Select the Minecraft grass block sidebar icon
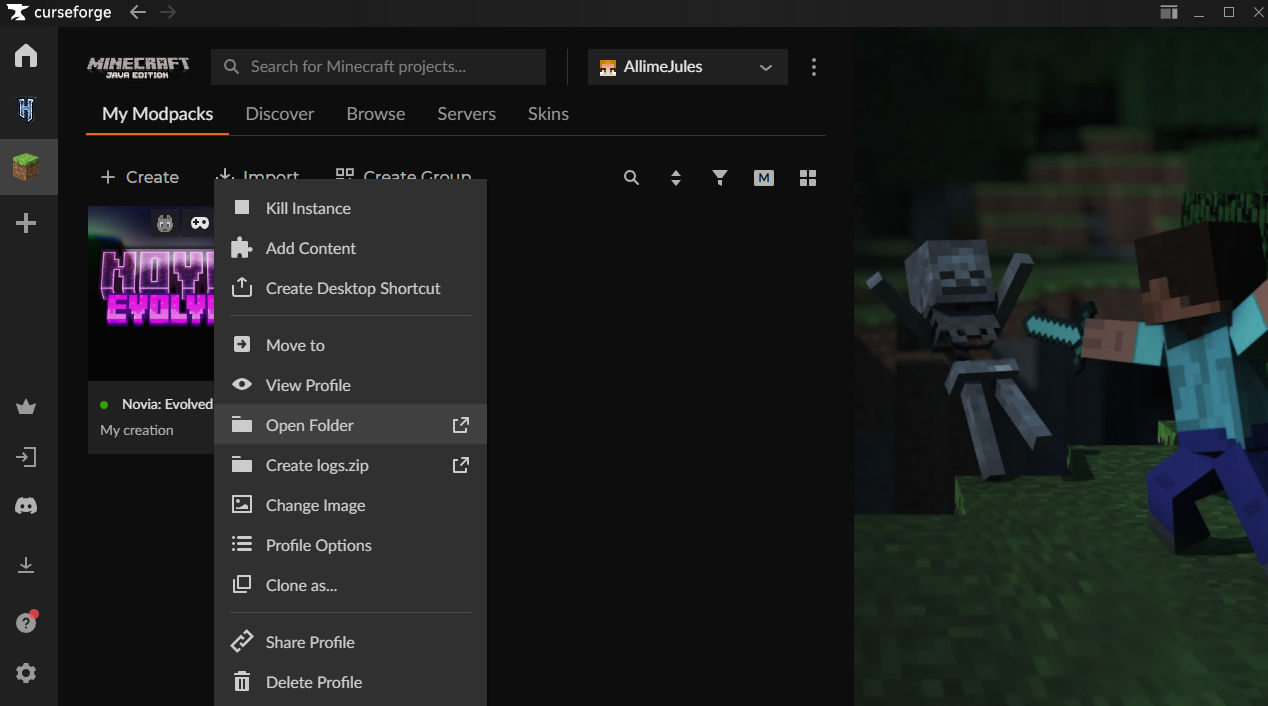The width and height of the screenshot is (1268, 706). 26,167
